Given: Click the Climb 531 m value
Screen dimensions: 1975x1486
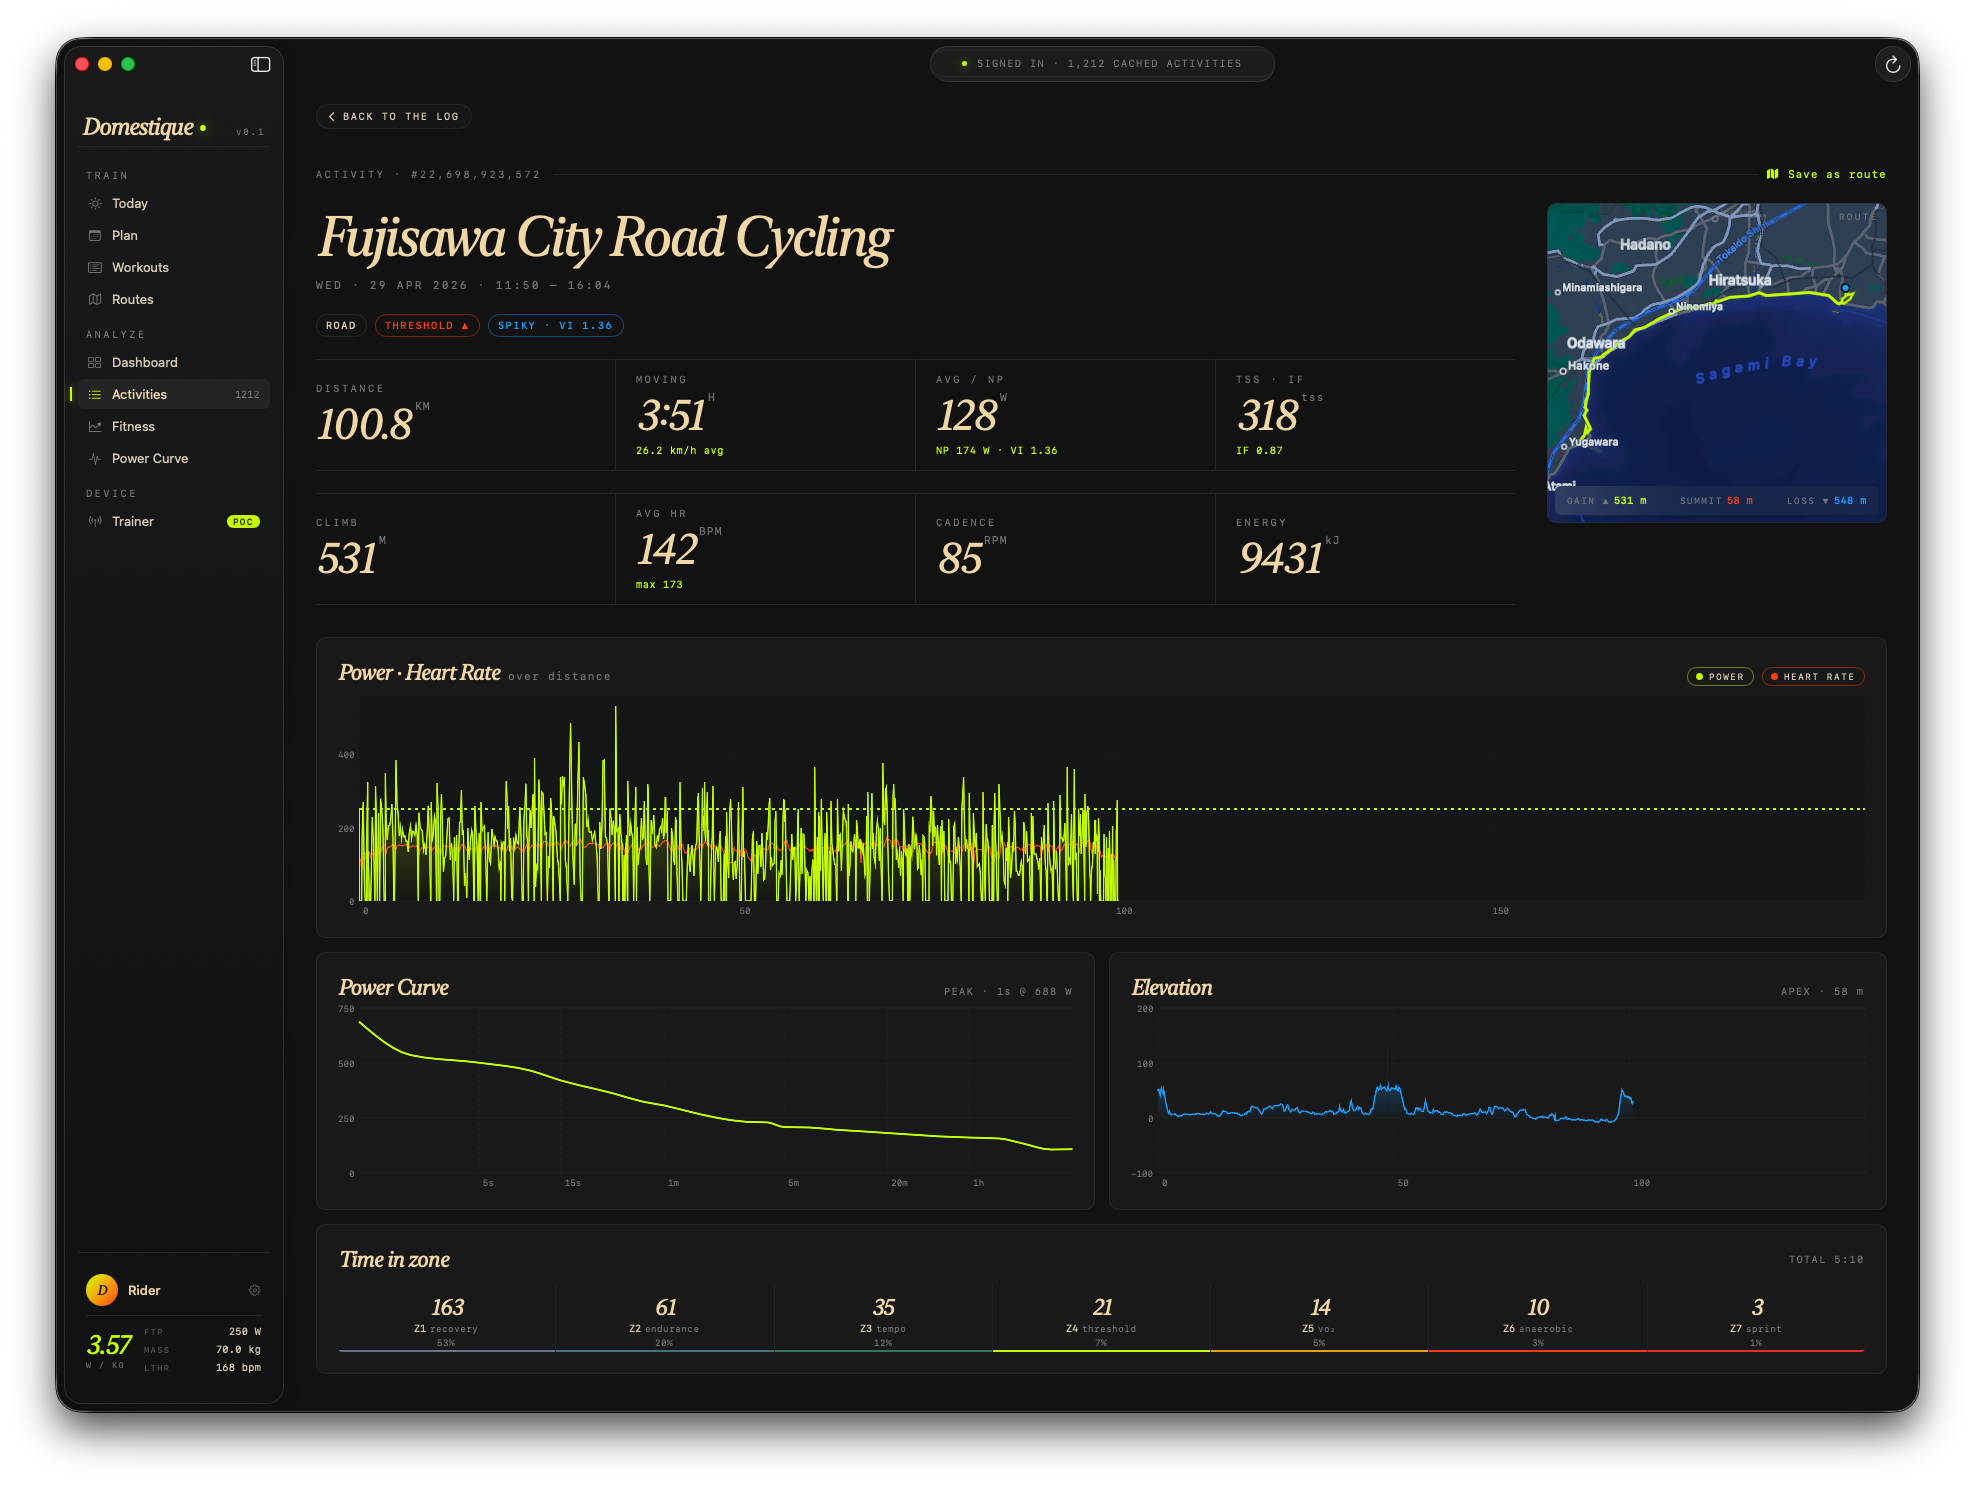Looking at the screenshot, I should pos(347,558).
